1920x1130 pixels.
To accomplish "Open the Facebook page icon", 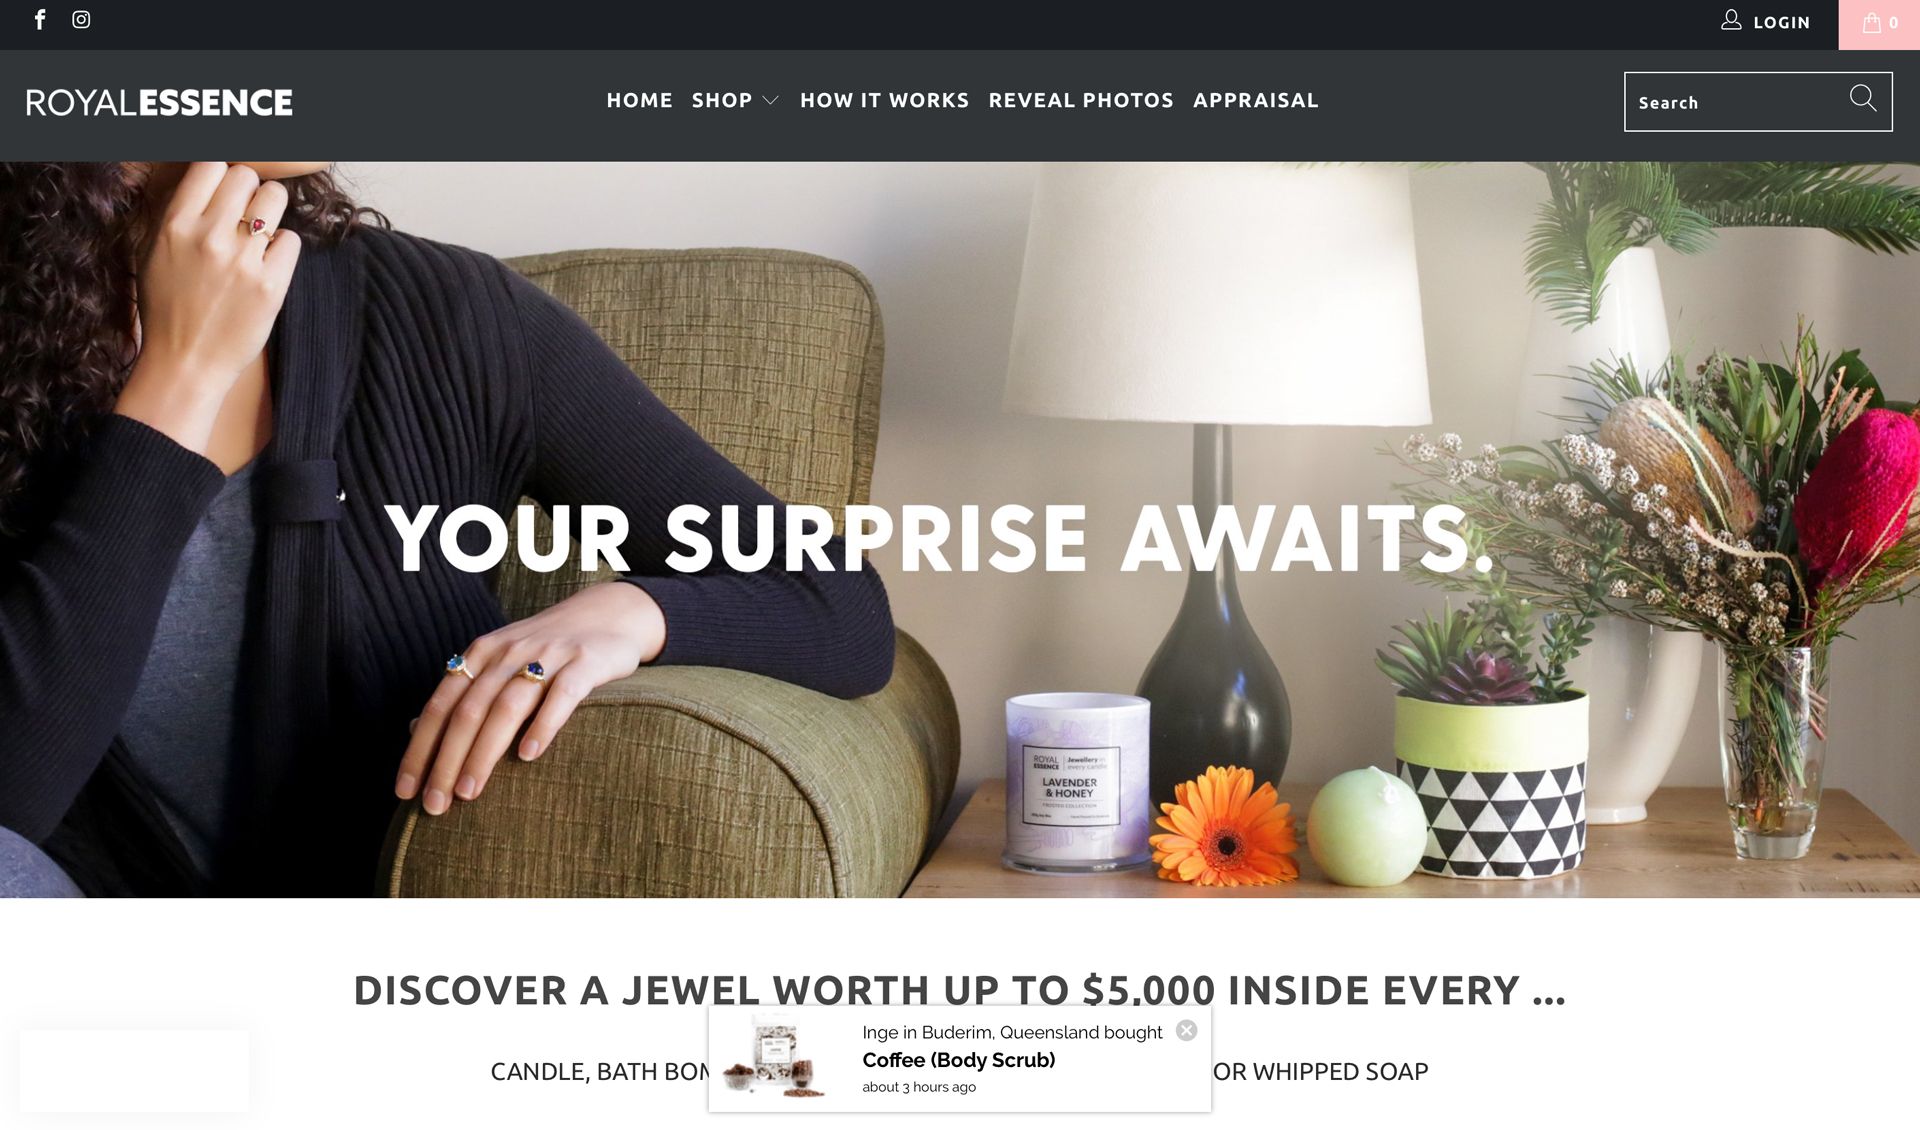I will click(40, 20).
